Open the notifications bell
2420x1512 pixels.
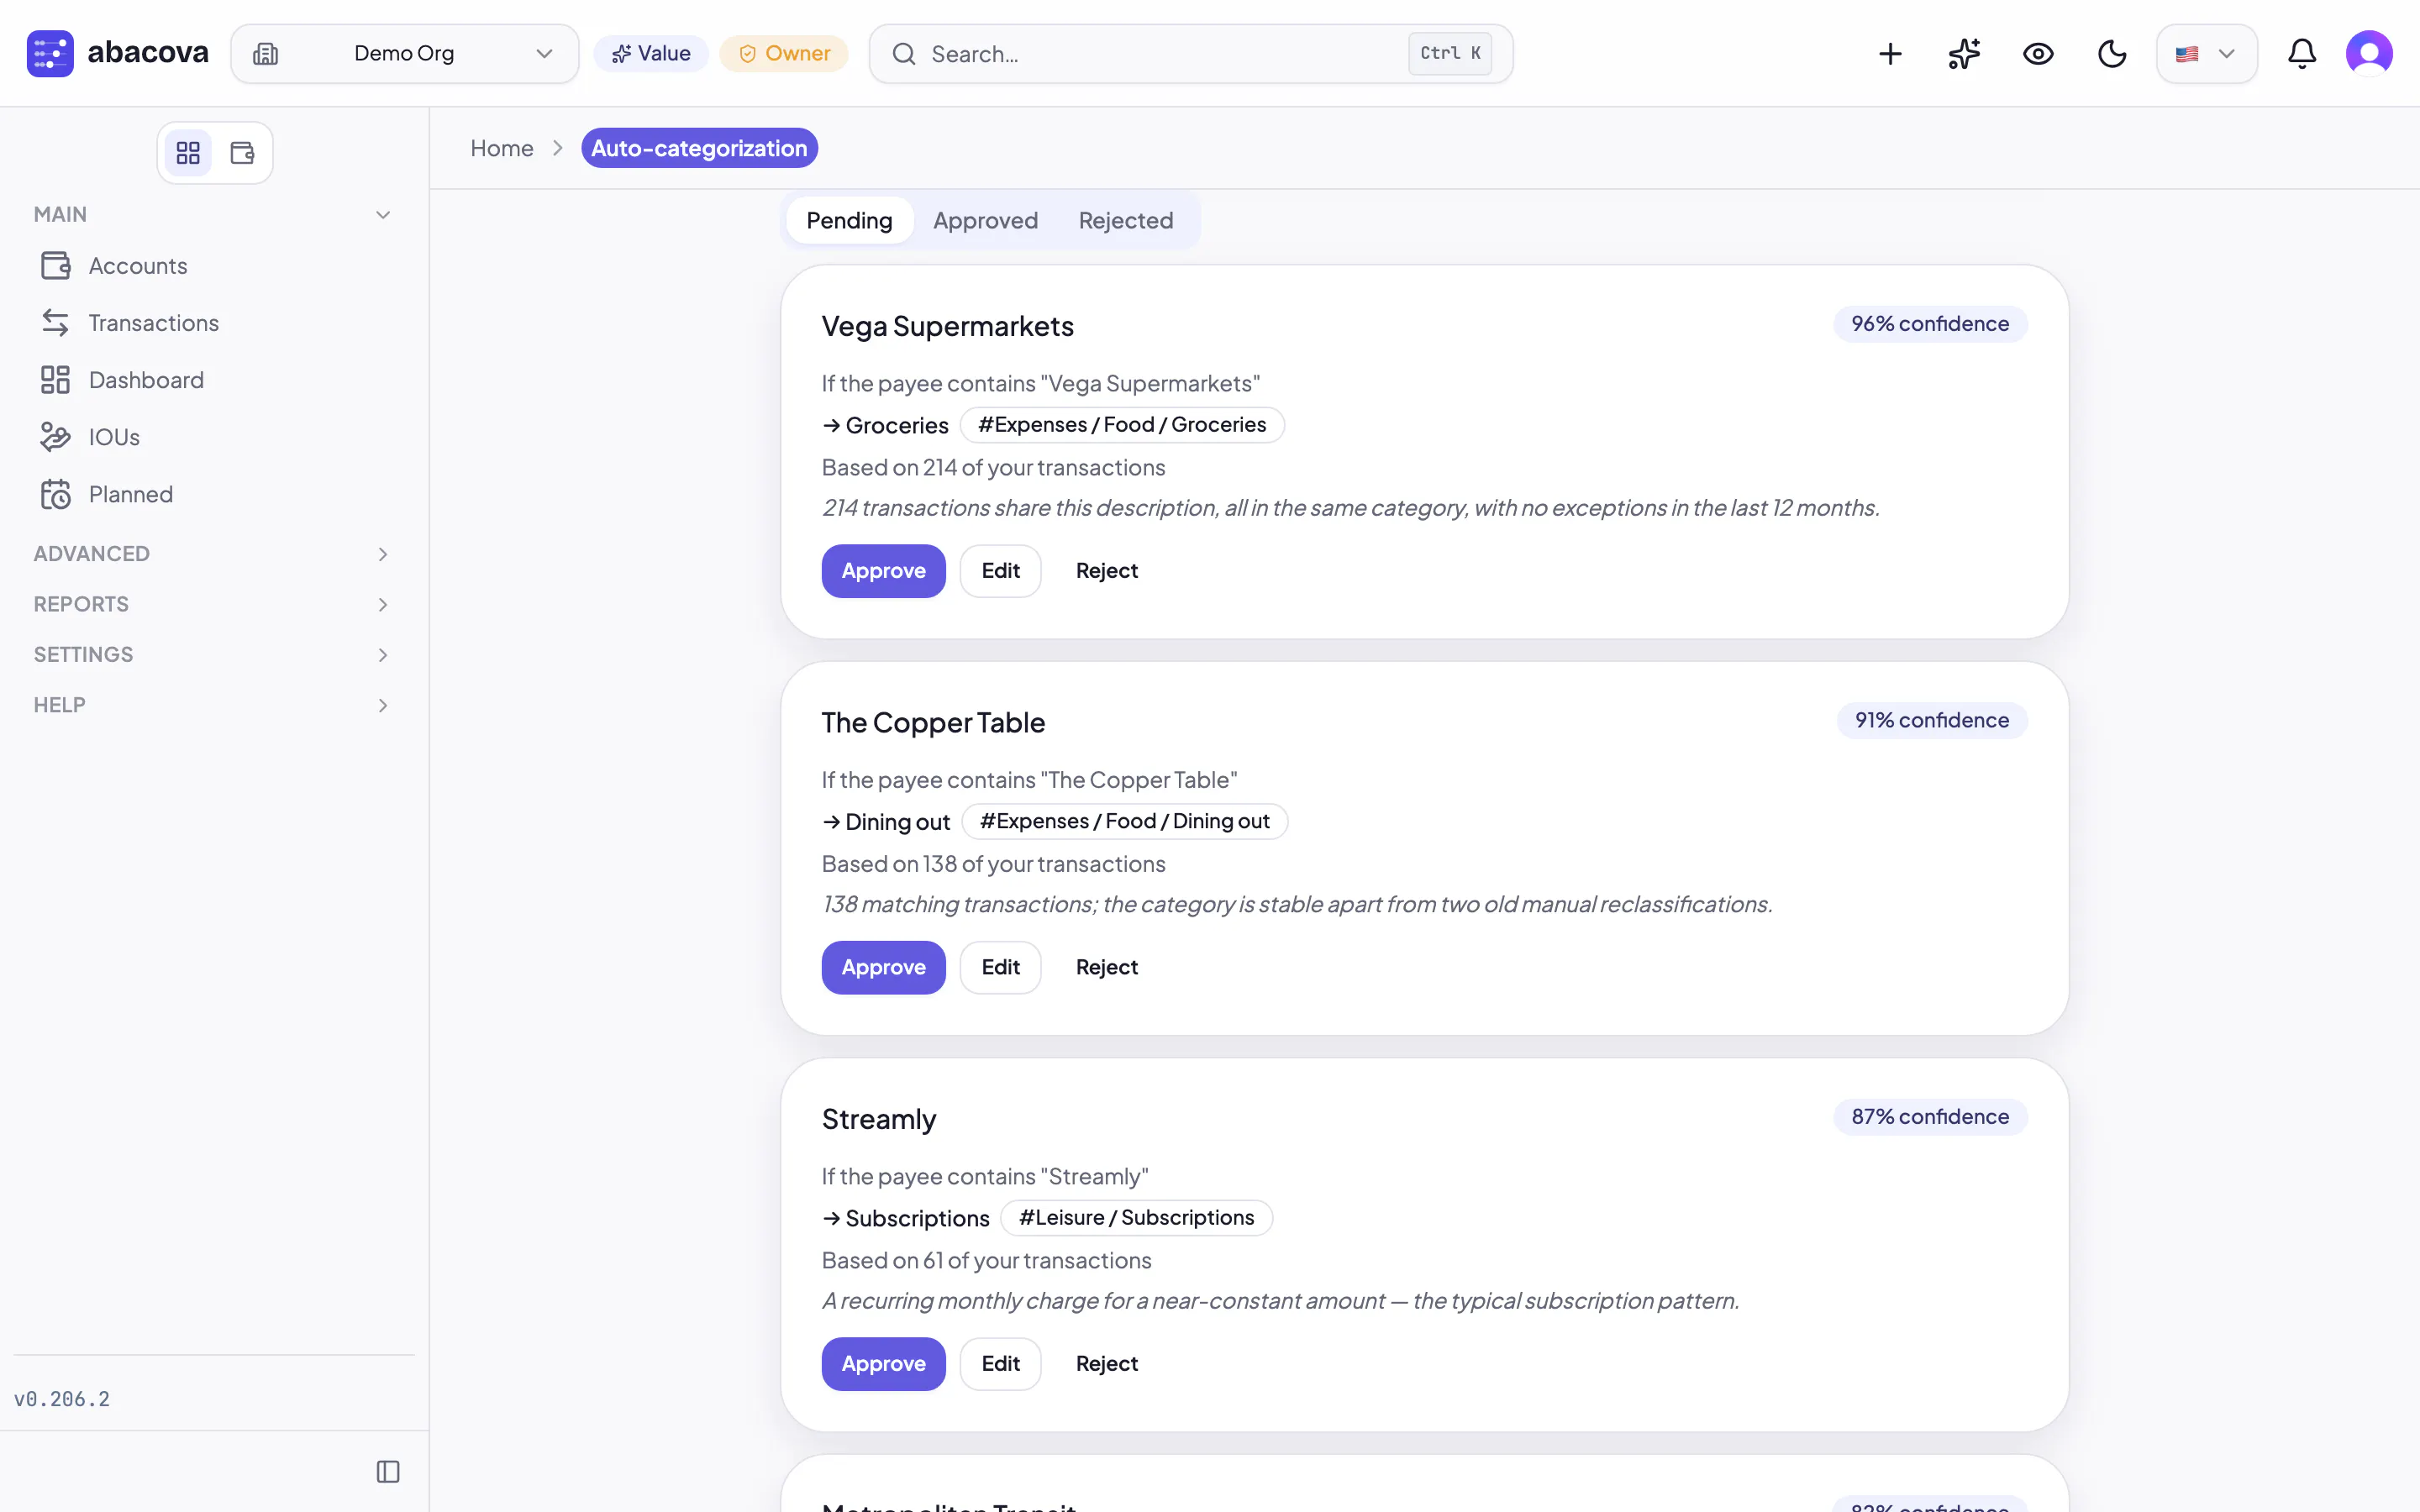tap(2302, 54)
